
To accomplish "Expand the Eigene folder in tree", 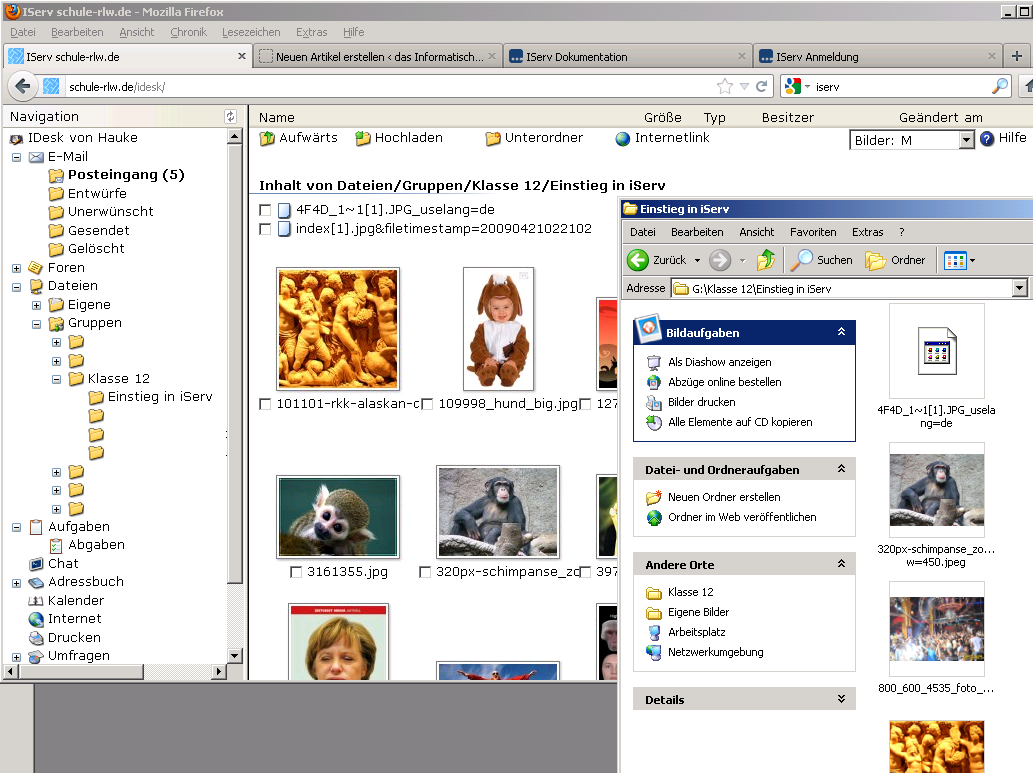I will pyautogui.click(x=37, y=305).
